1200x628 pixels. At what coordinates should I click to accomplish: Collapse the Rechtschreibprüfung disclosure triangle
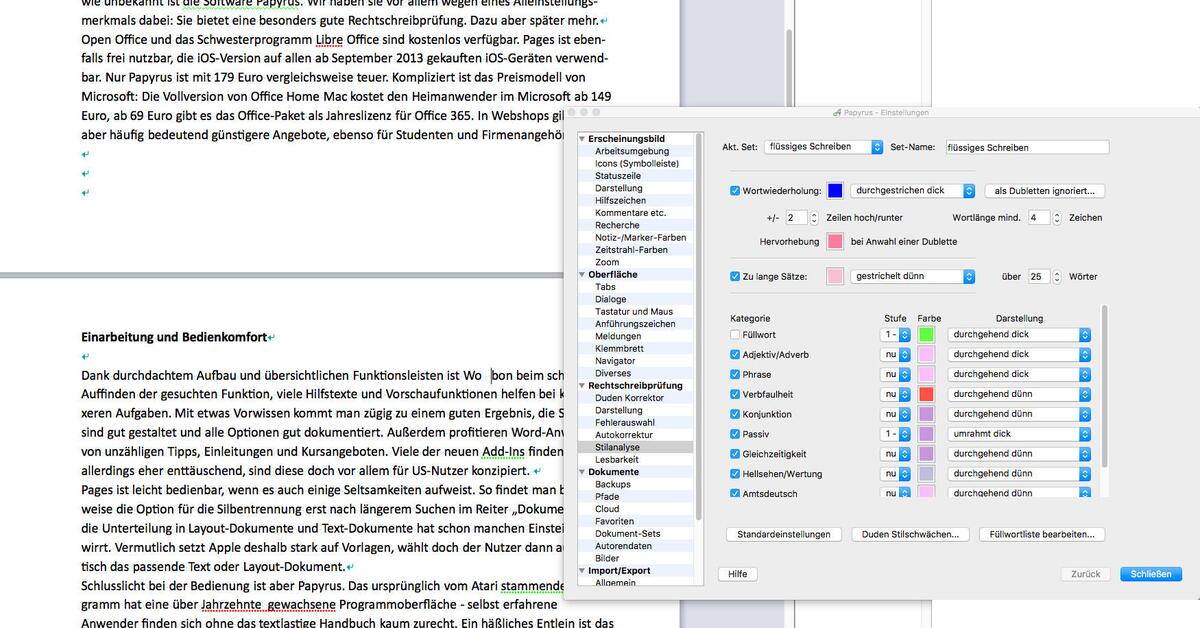click(x=582, y=385)
